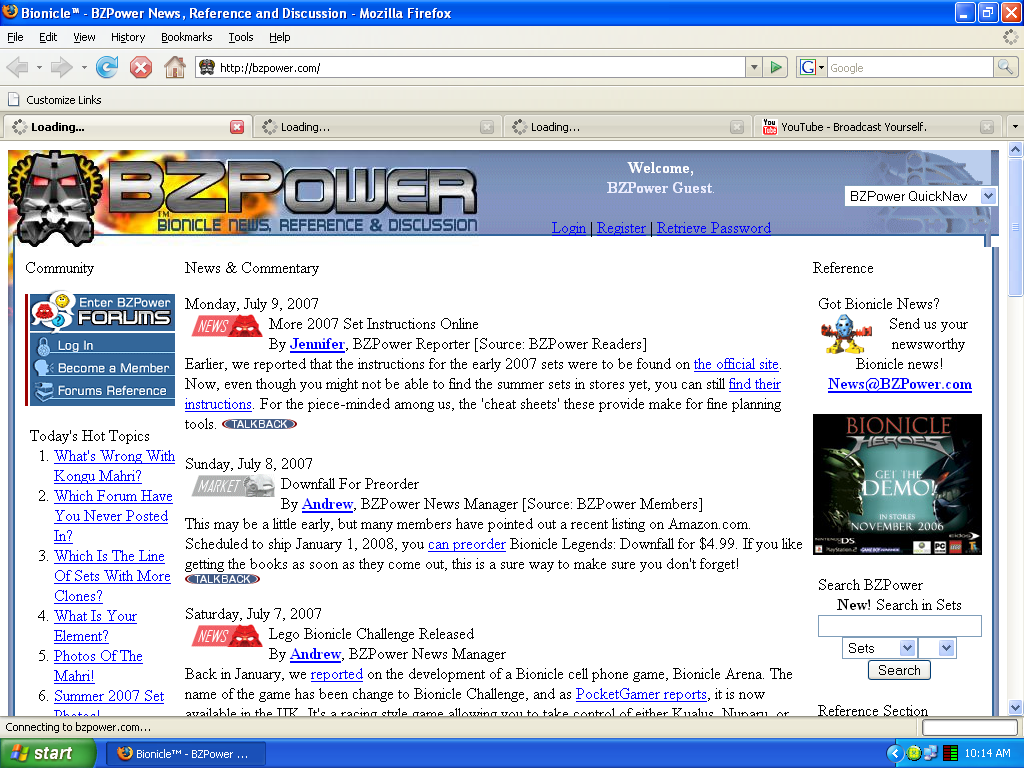Viewport: 1024px width, 768px height.
Task: Open PocketGamer reports link
Action: pos(641,694)
